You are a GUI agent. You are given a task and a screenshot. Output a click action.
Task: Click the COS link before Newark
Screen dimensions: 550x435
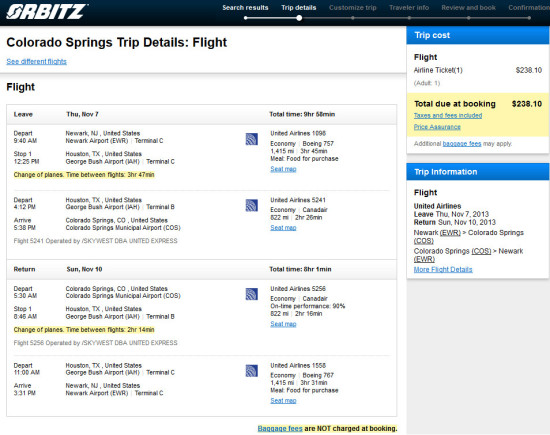point(481,251)
